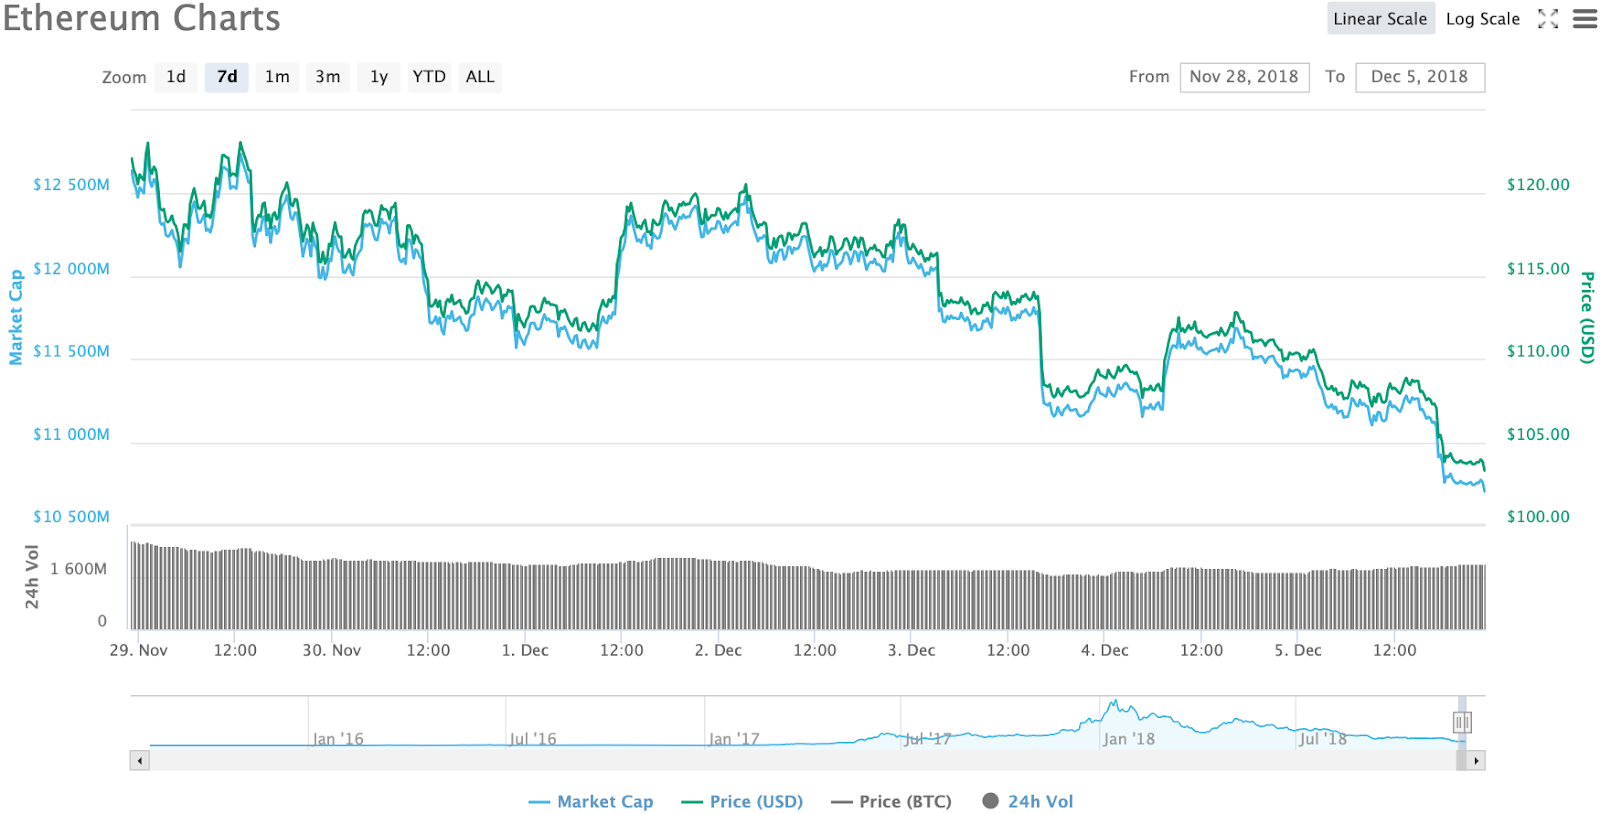This screenshot has width=1600, height=814.
Task: Click the Price (USD) vertical axis title
Action: 1587,317
